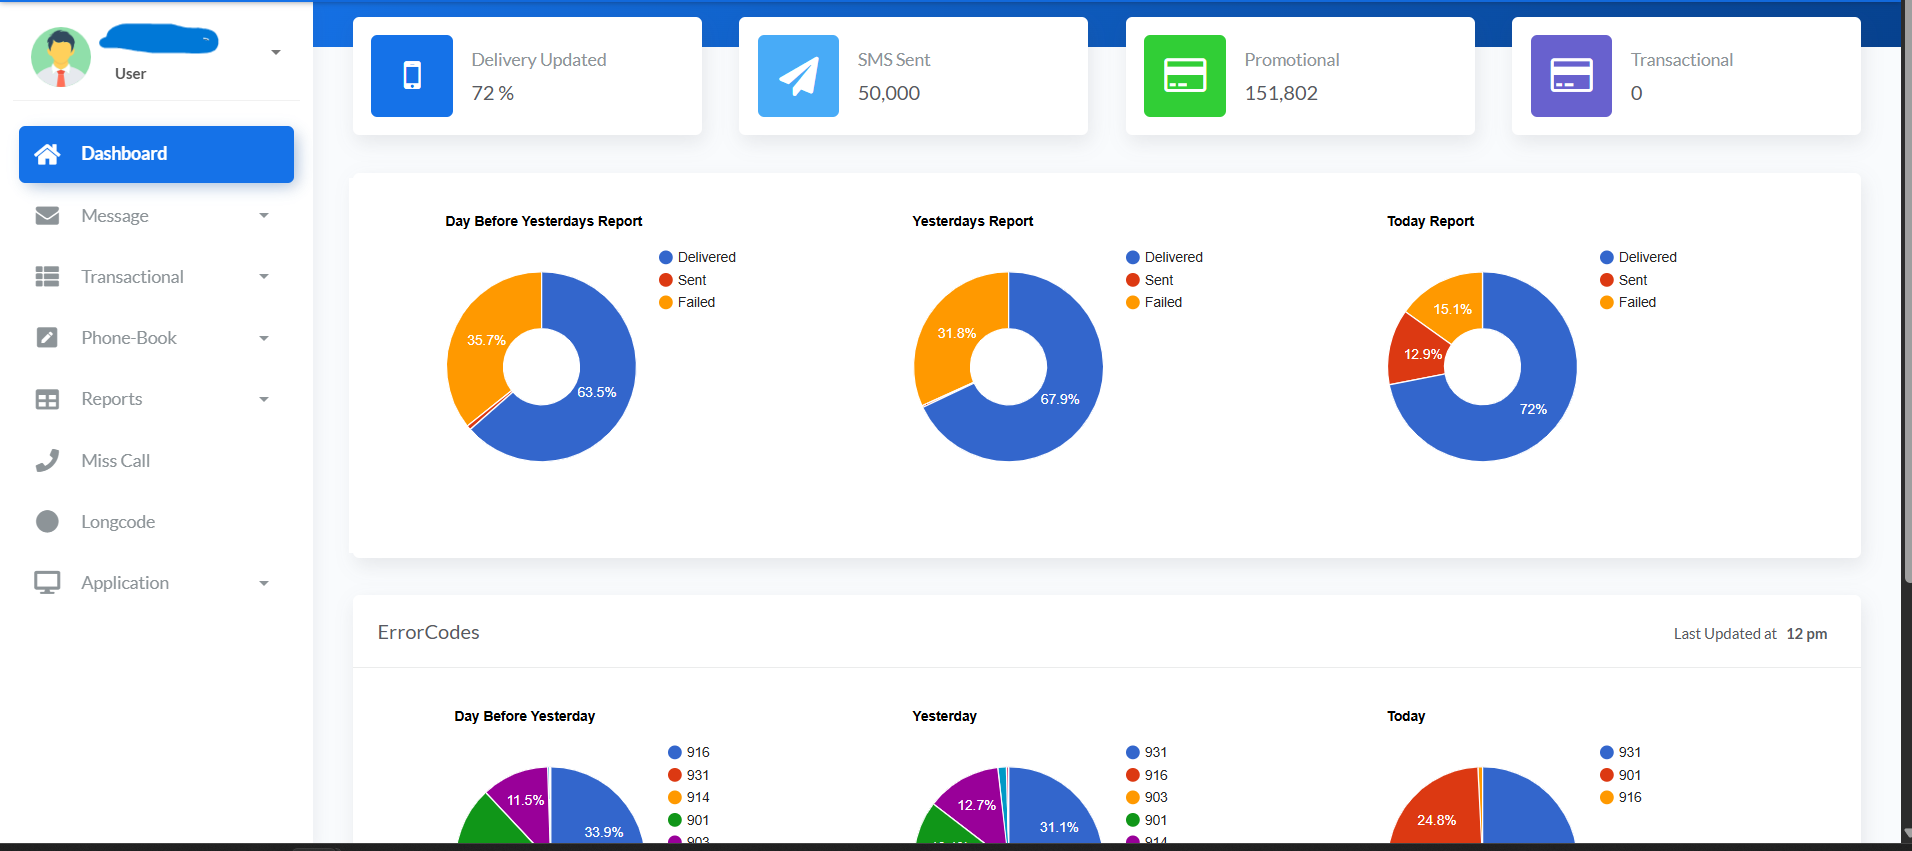Expand the Transactional sidebar menu arrow

(x=264, y=277)
